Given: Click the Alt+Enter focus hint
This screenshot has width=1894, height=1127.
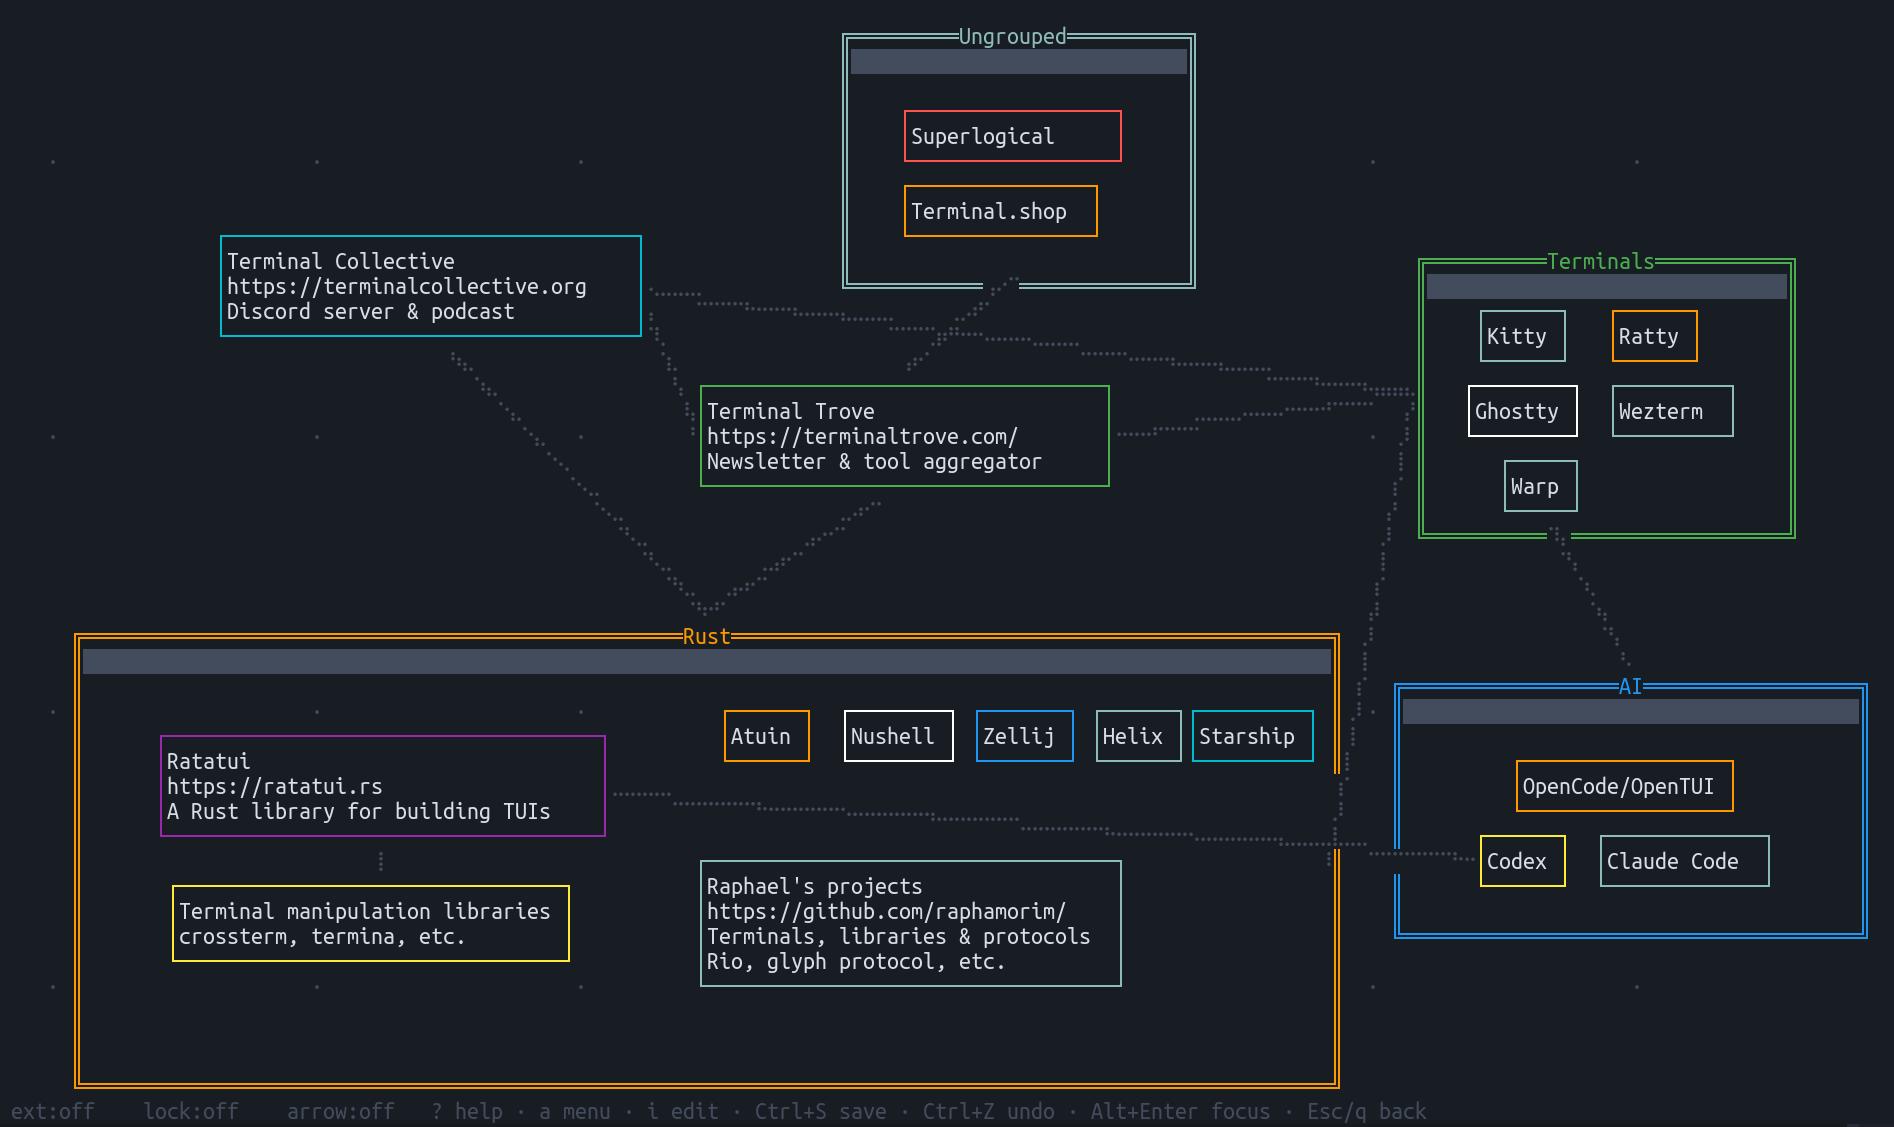Looking at the screenshot, I should [1180, 1111].
